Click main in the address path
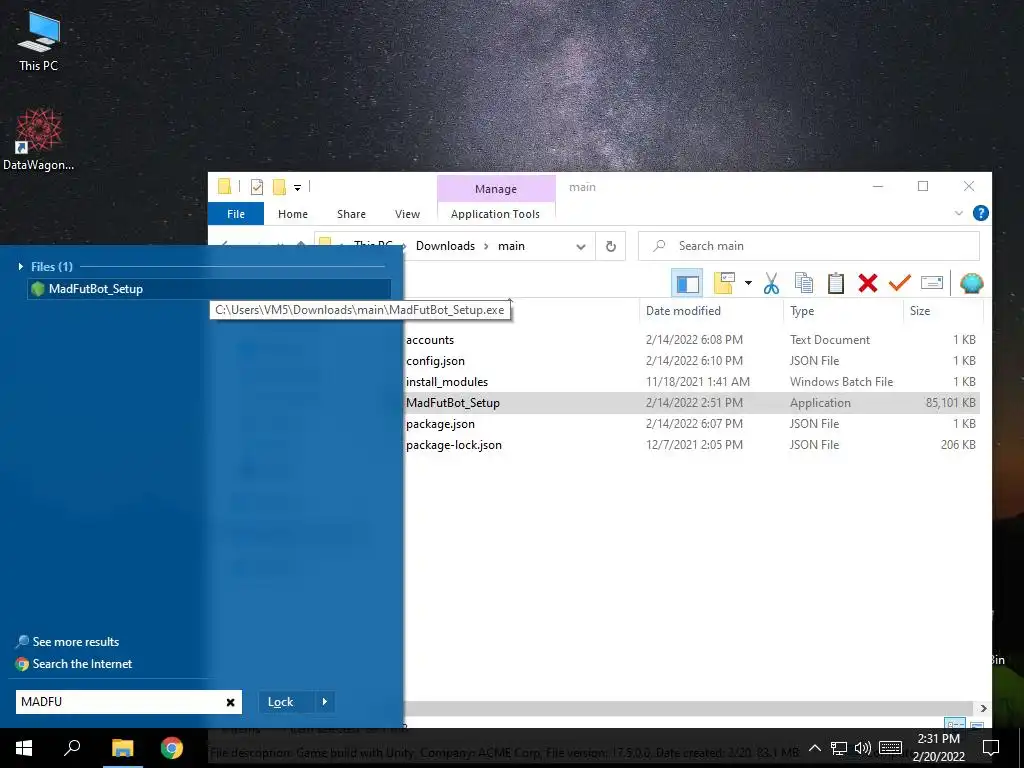The height and width of the screenshot is (768, 1024). (x=511, y=246)
